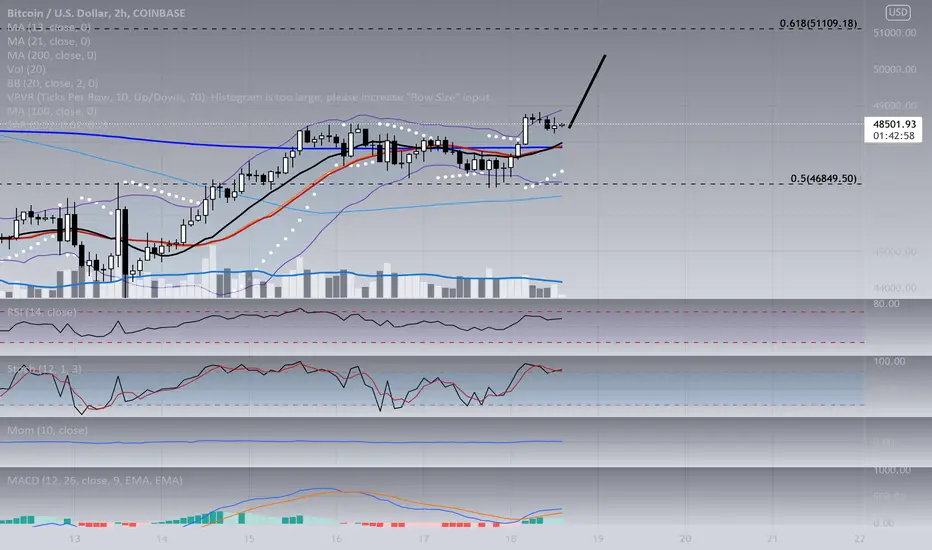
Task: Click the Mom (10, close) pane label
Action: click(x=48, y=430)
